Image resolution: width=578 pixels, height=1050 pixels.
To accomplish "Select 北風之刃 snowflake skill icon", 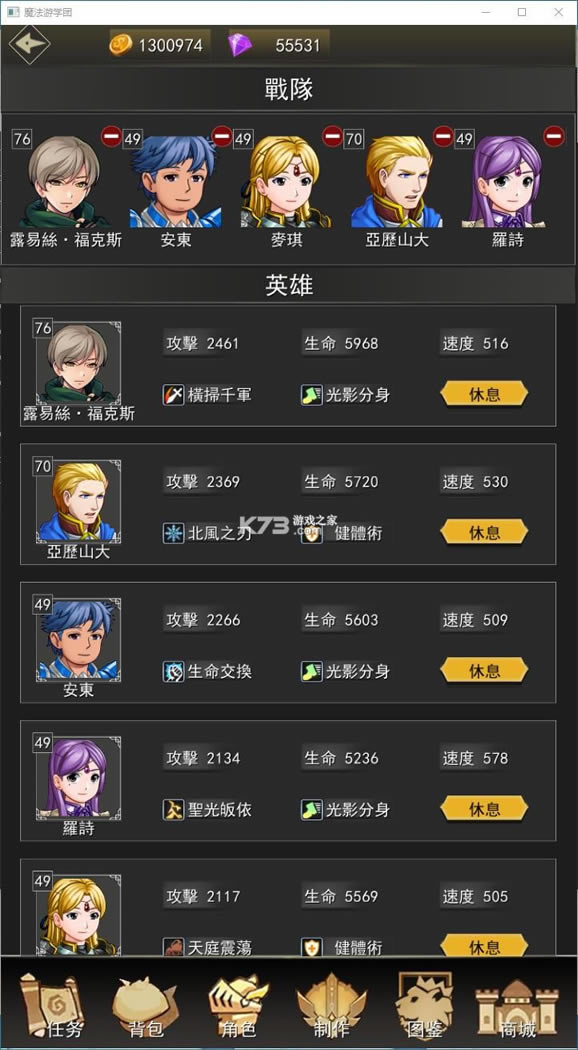I will 173,533.
